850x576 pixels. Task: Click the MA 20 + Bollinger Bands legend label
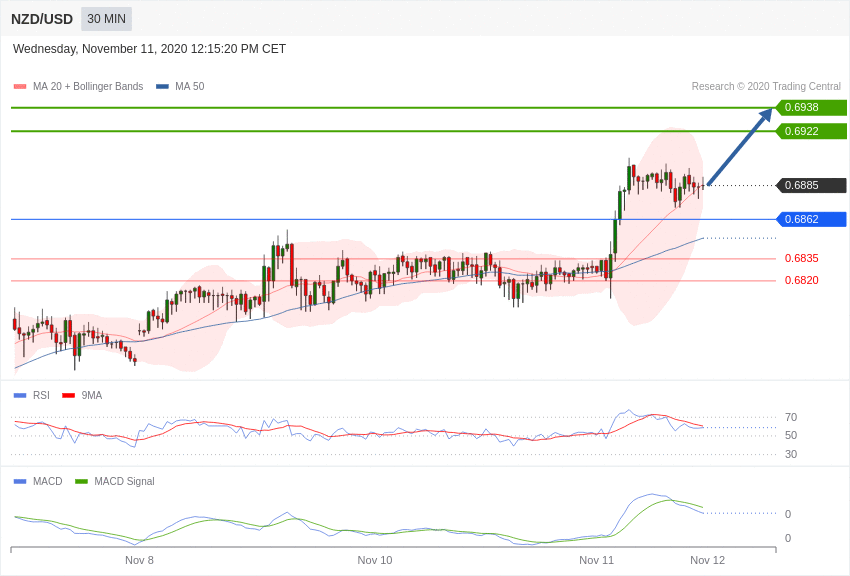[88, 86]
